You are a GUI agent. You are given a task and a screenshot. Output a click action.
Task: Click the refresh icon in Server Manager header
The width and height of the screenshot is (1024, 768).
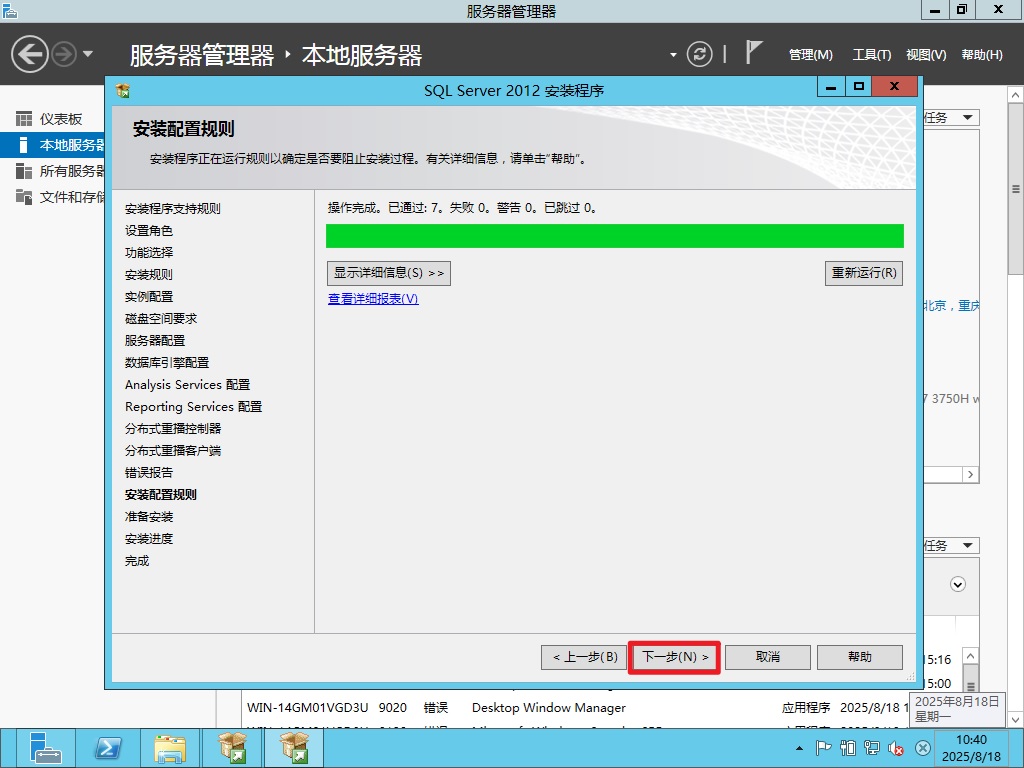tap(699, 54)
